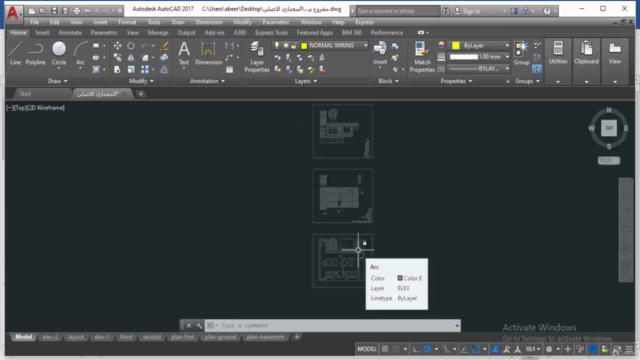The image size is (640, 360).
Task: Toggle group selection on/off icon
Action: click(x=537, y=69)
